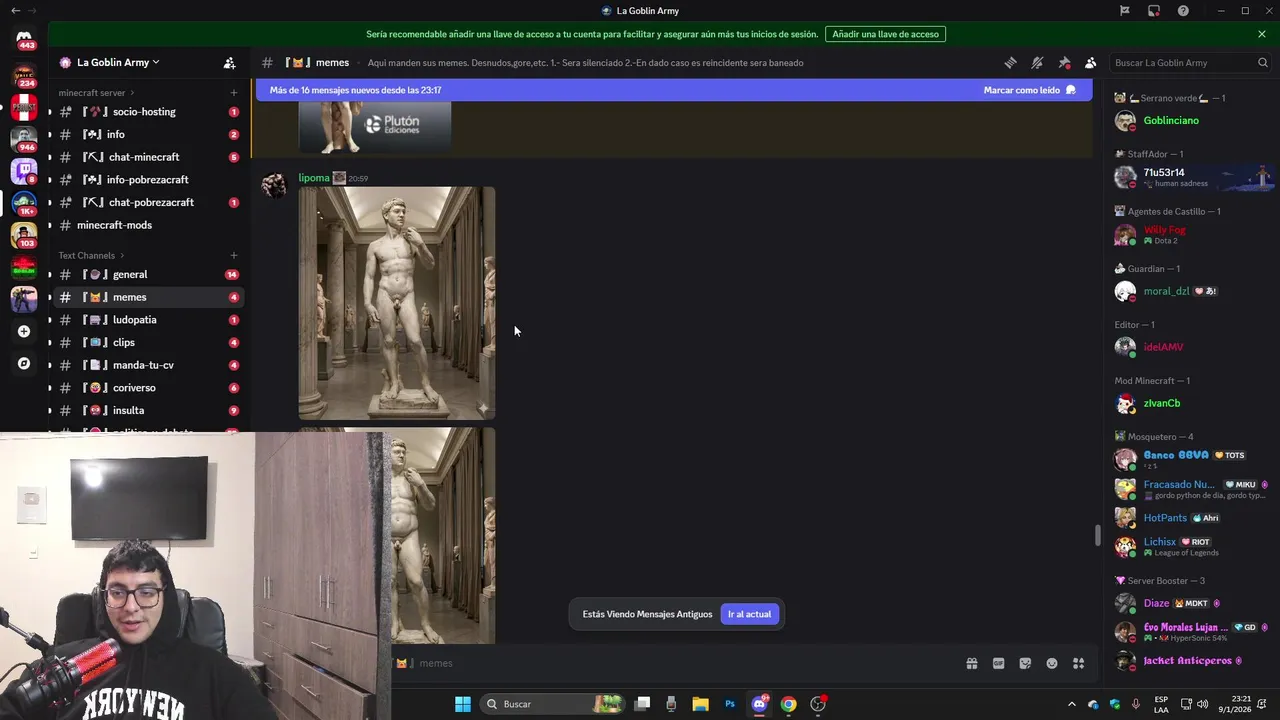Open Windows Start menu
Image resolution: width=1280 pixels, height=720 pixels.
point(462,704)
